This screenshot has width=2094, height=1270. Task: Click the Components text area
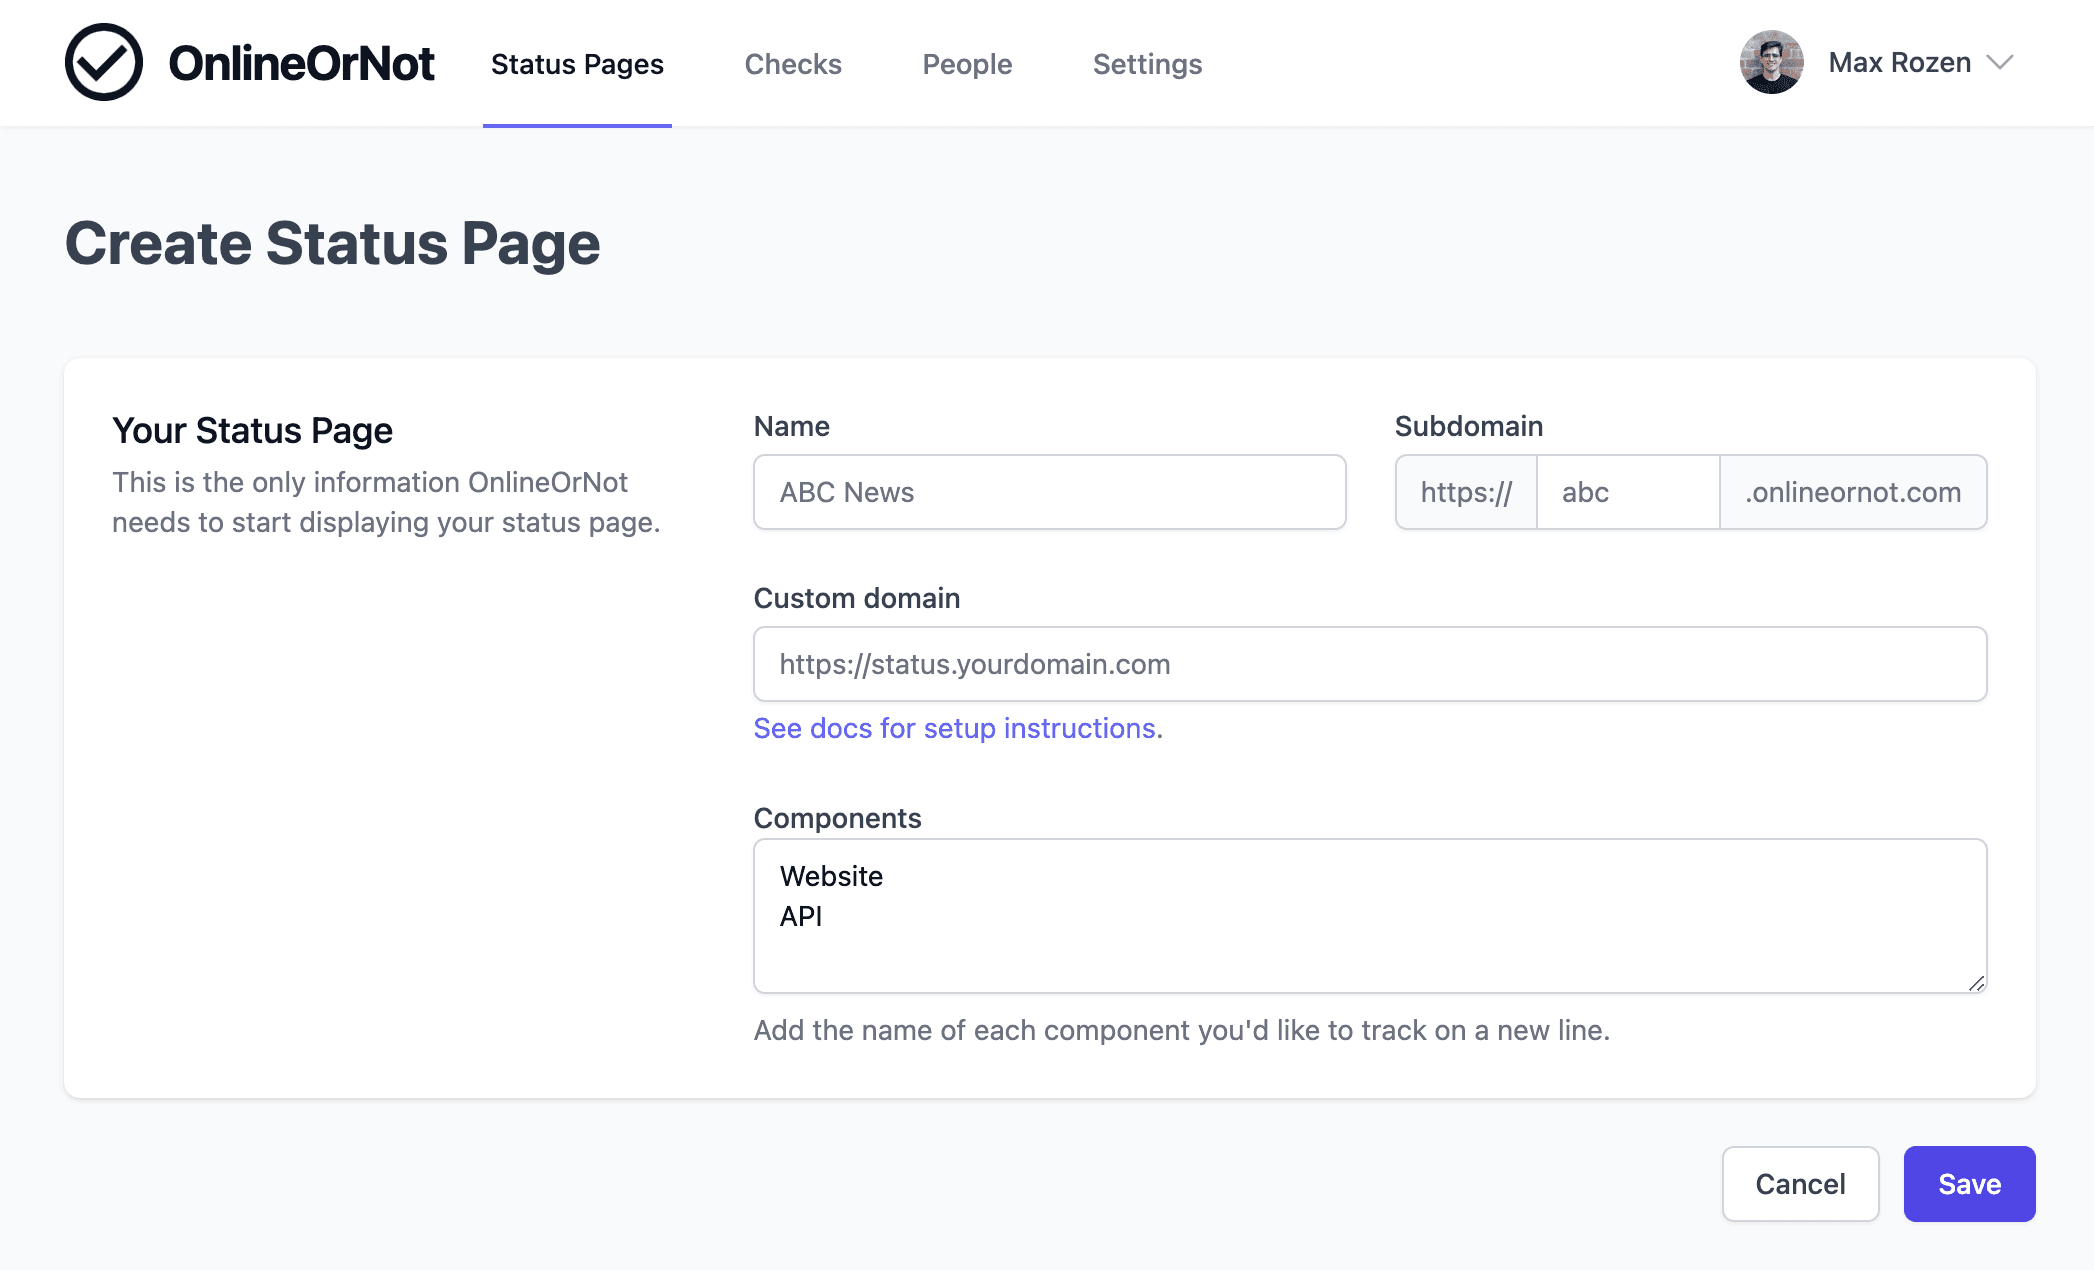point(1370,915)
